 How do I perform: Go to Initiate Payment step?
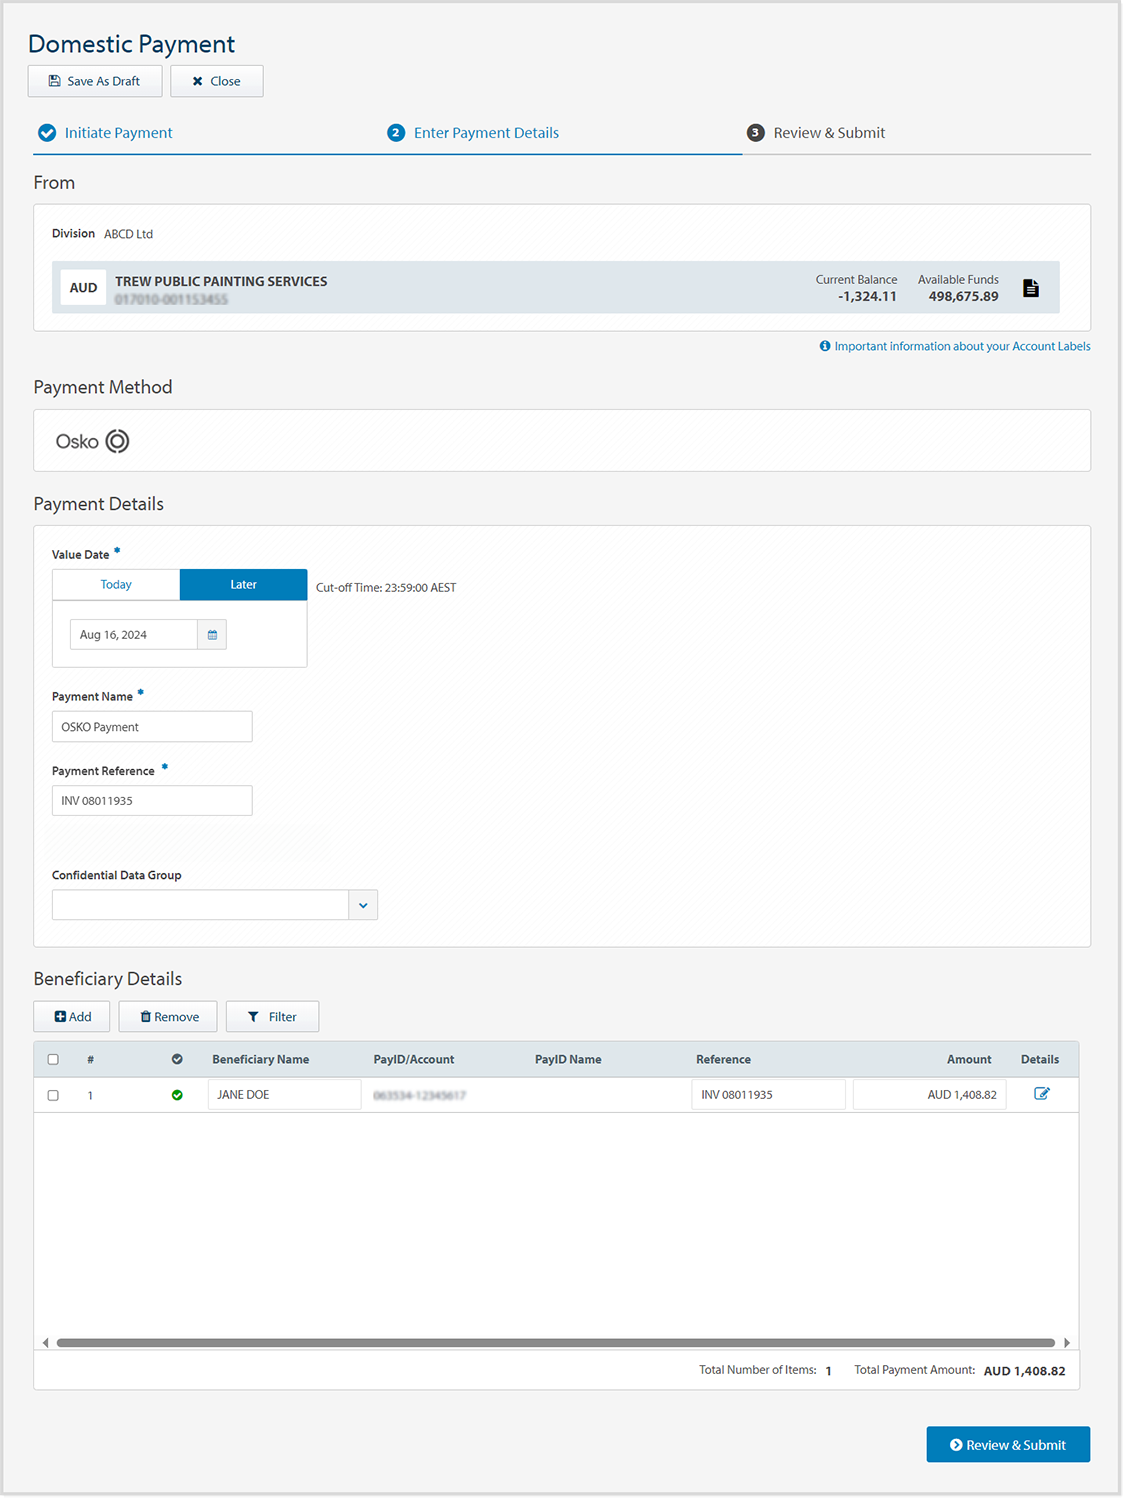(x=118, y=133)
